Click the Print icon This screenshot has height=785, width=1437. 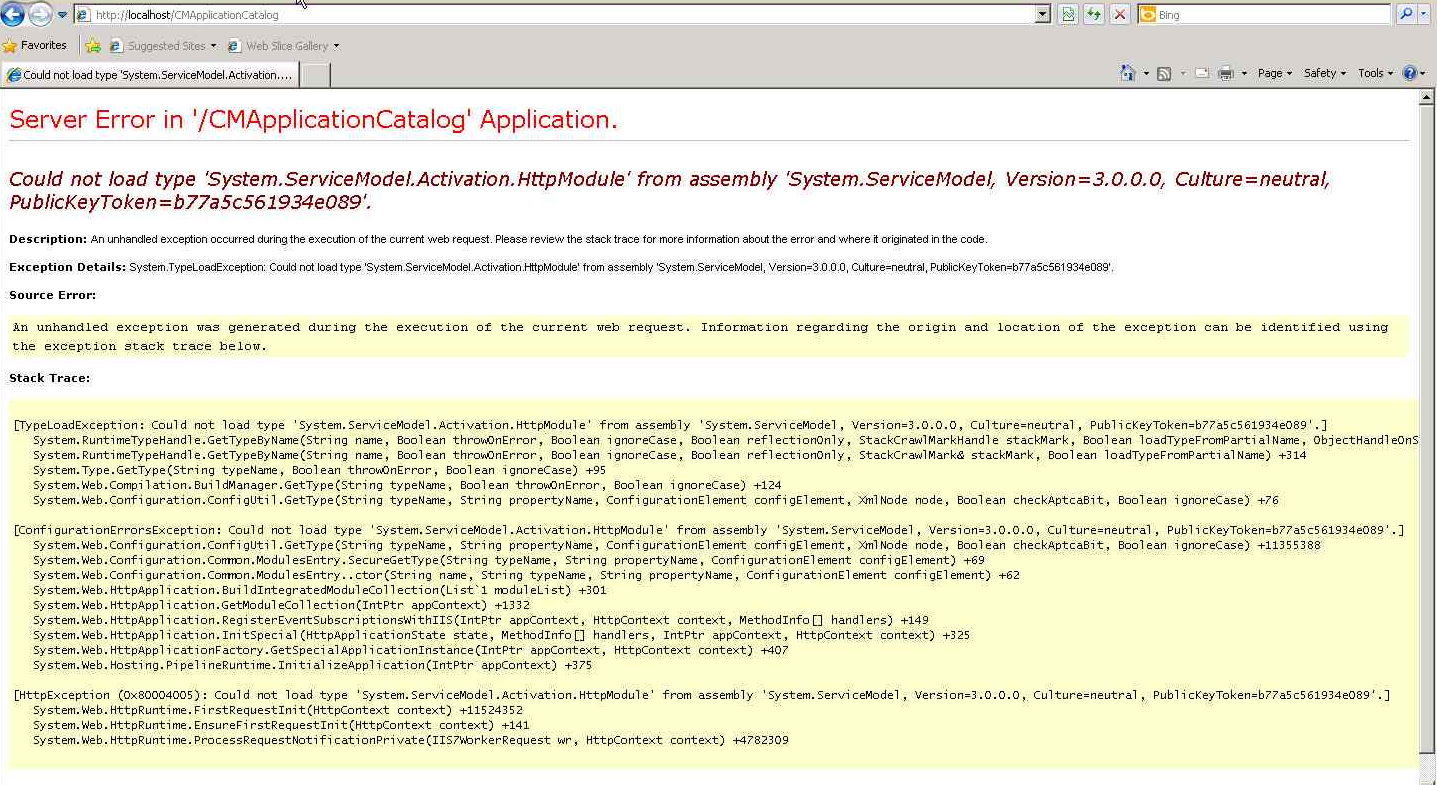tap(1226, 73)
